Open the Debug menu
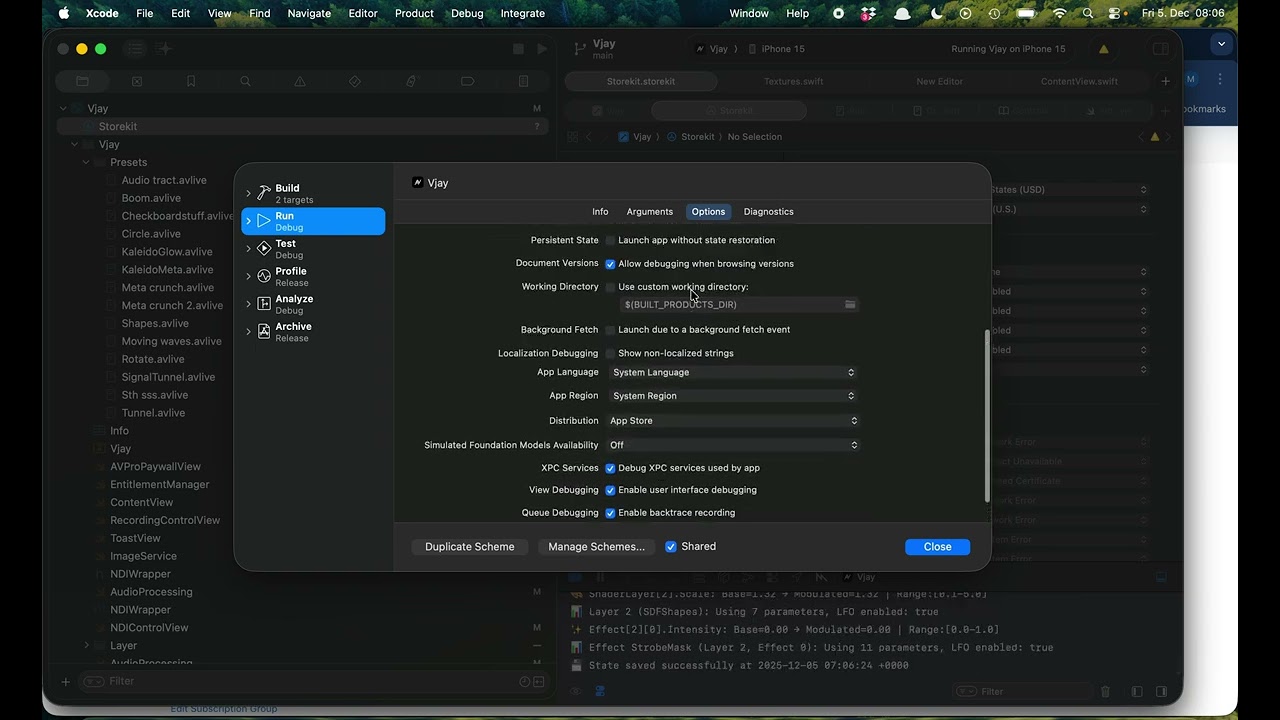Image resolution: width=1280 pixels, height=720 pixels. click(467, 13)
